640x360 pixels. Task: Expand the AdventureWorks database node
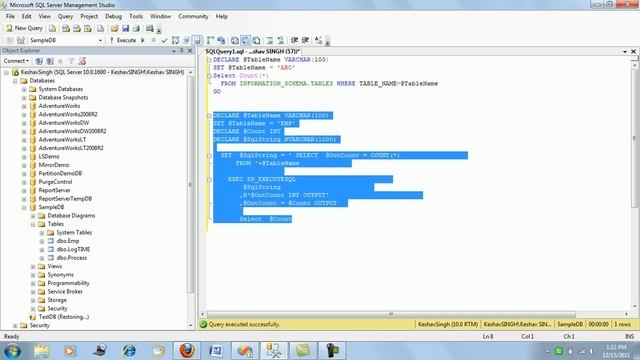24,106
